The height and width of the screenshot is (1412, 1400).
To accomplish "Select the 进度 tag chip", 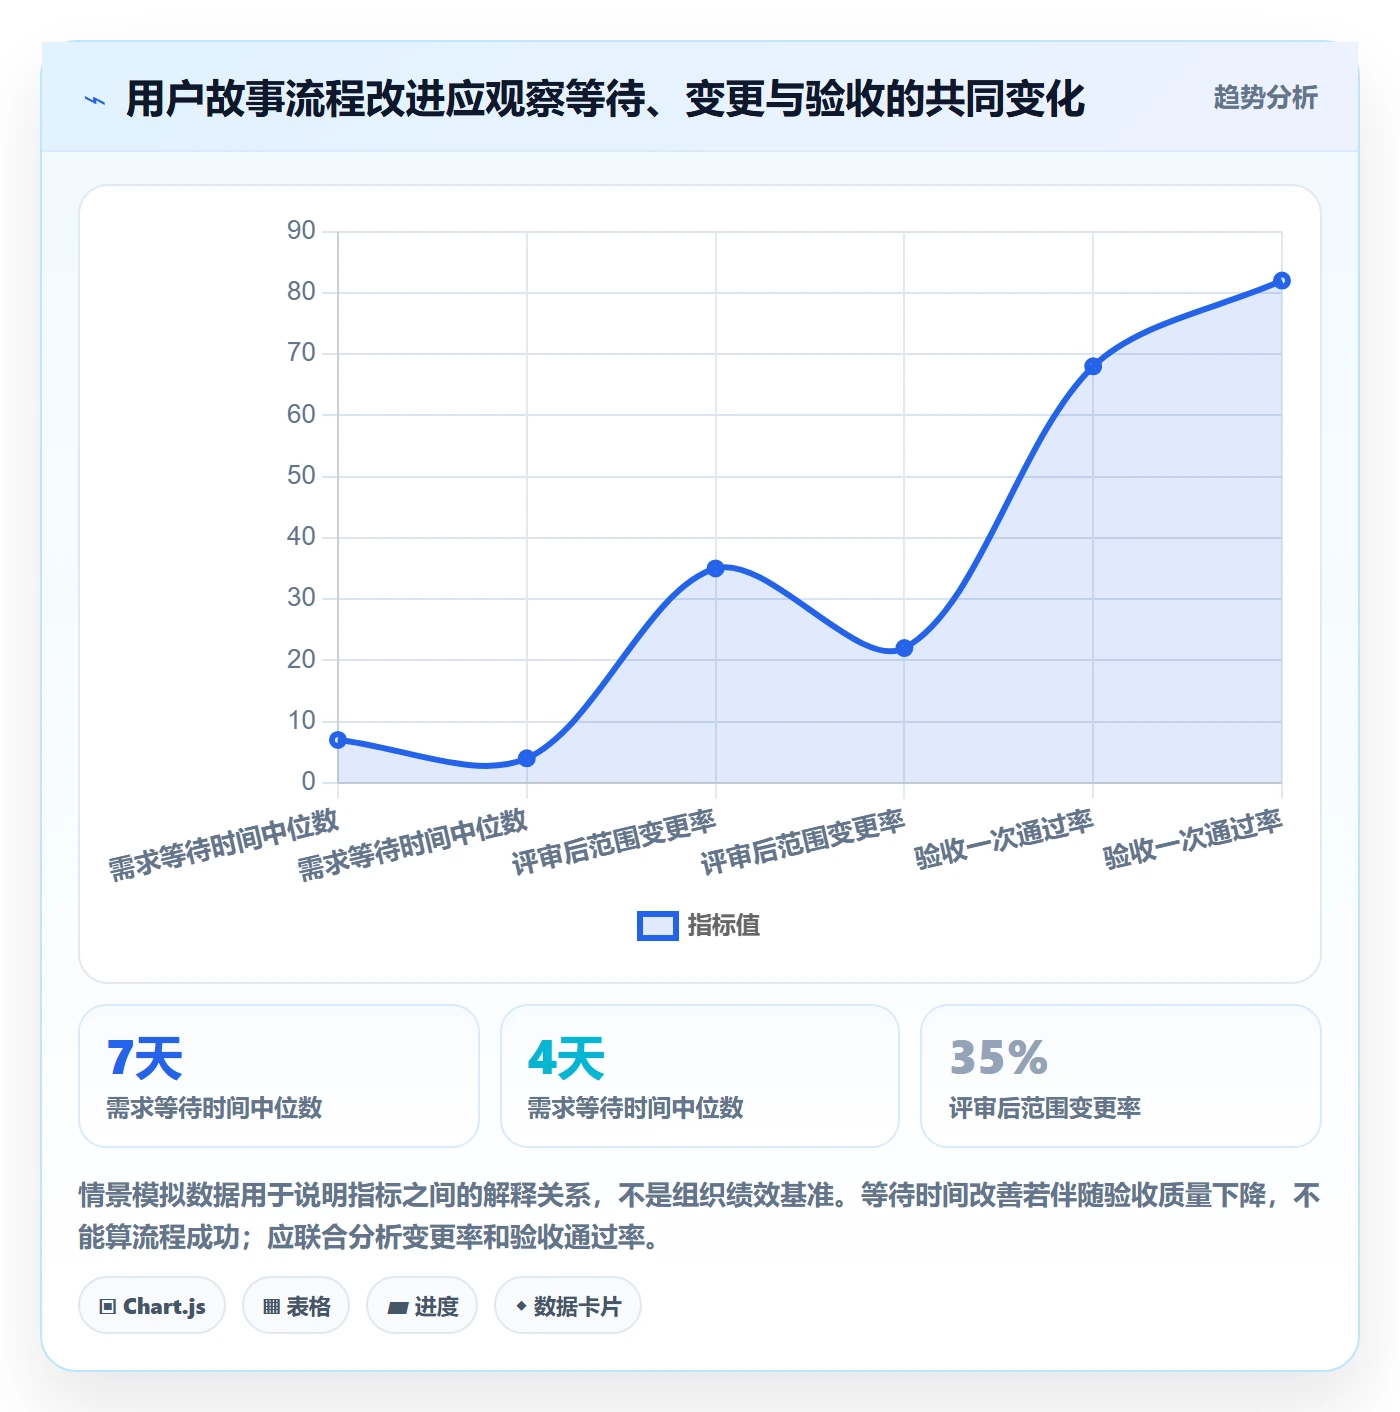I will click(x=422, y=1306).
